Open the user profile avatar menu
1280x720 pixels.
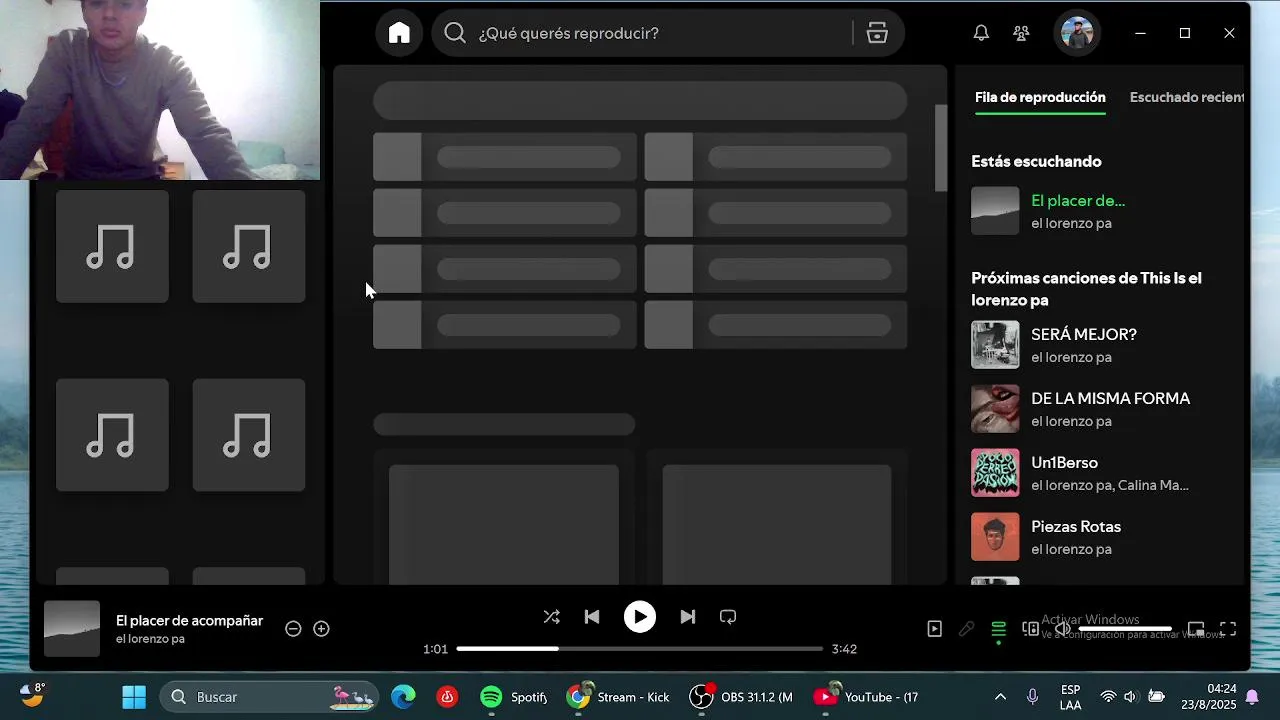pos(1077,33)
